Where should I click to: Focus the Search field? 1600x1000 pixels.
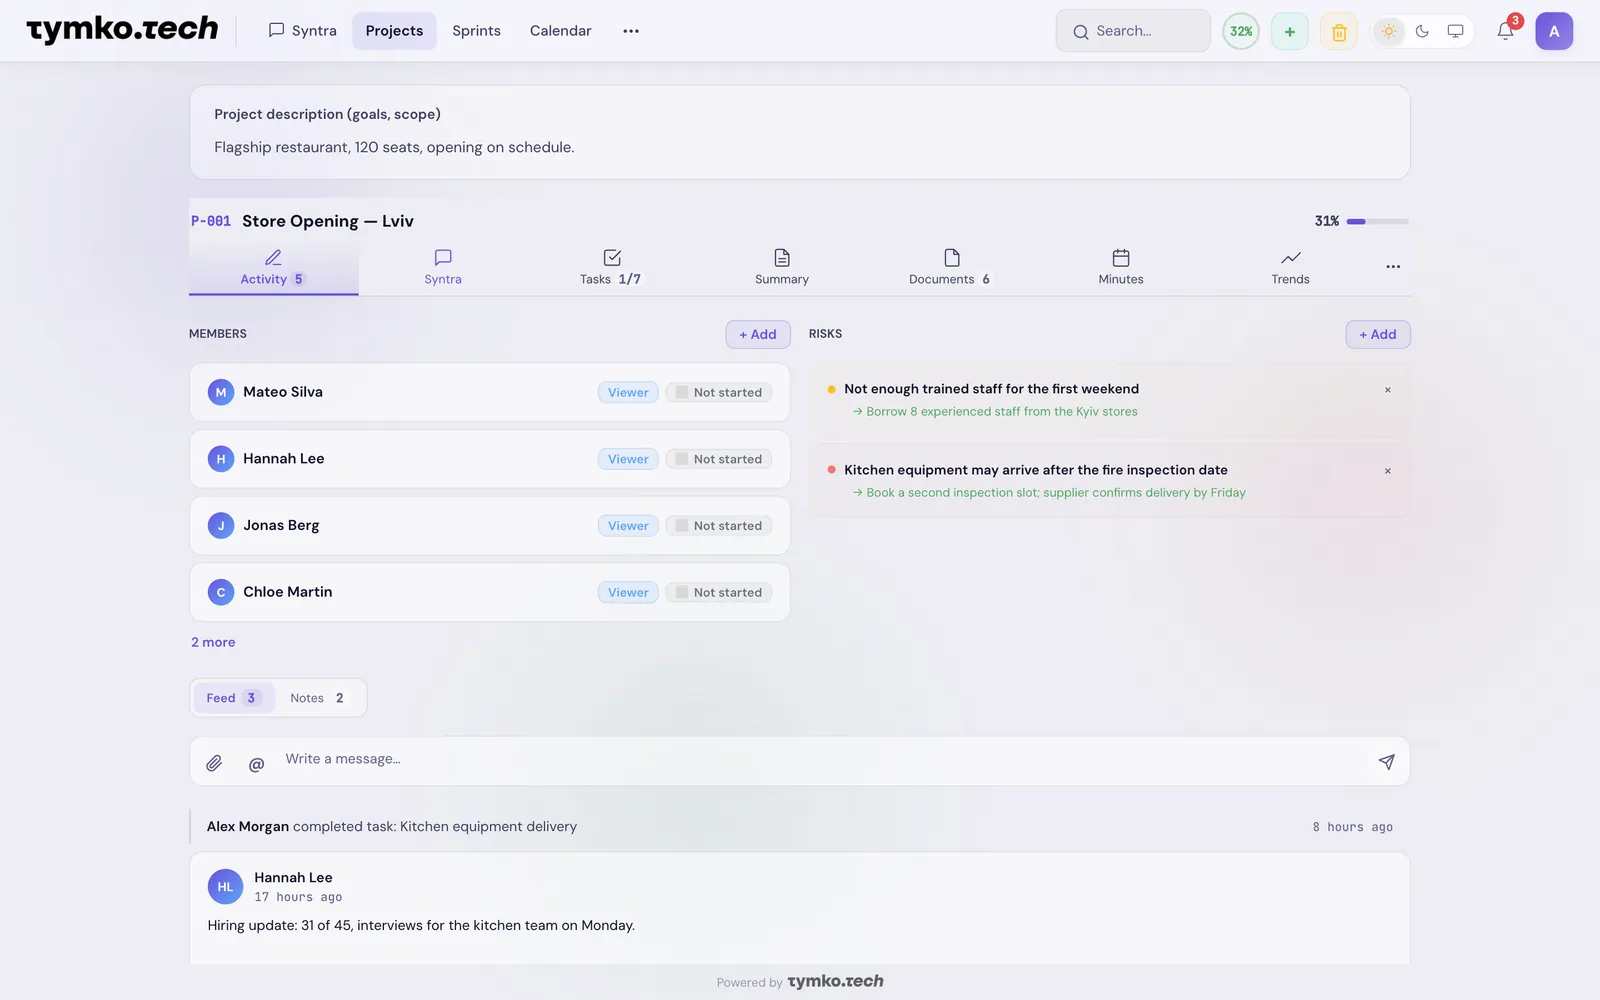click(1133, 31)
